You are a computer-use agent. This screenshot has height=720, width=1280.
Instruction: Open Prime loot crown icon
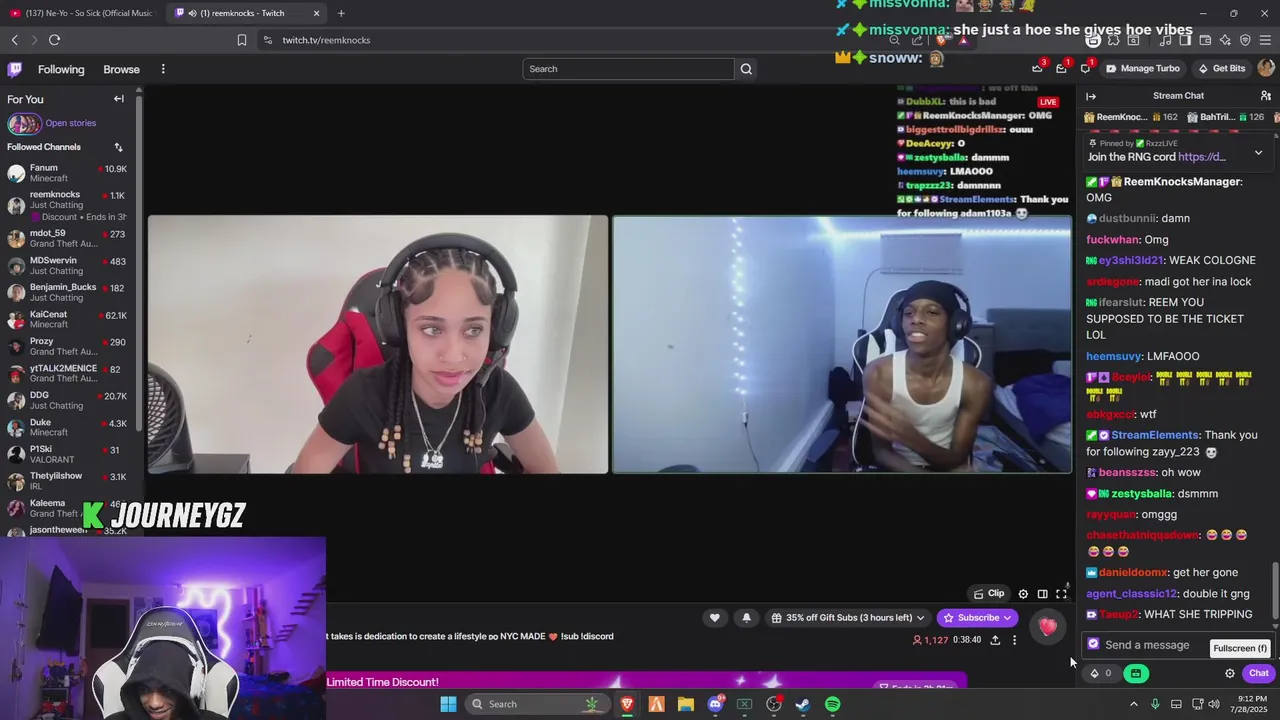1037,68
